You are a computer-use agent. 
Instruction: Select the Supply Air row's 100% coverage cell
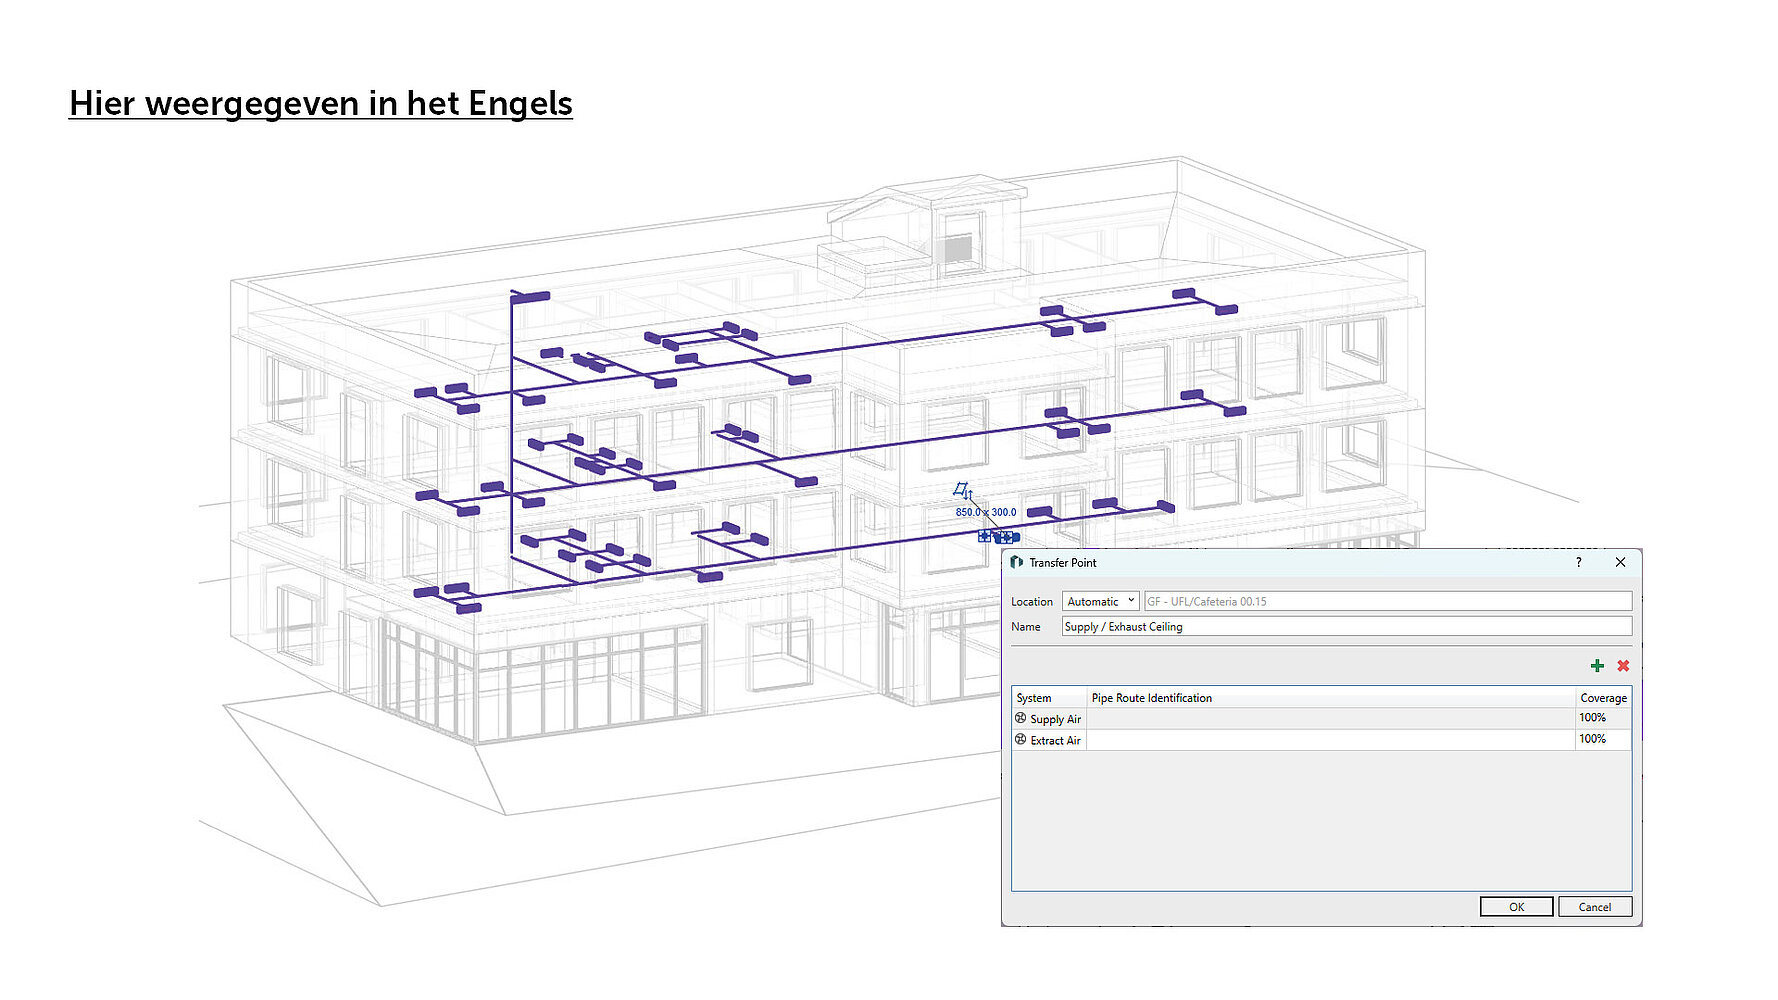pos(1602,718)
